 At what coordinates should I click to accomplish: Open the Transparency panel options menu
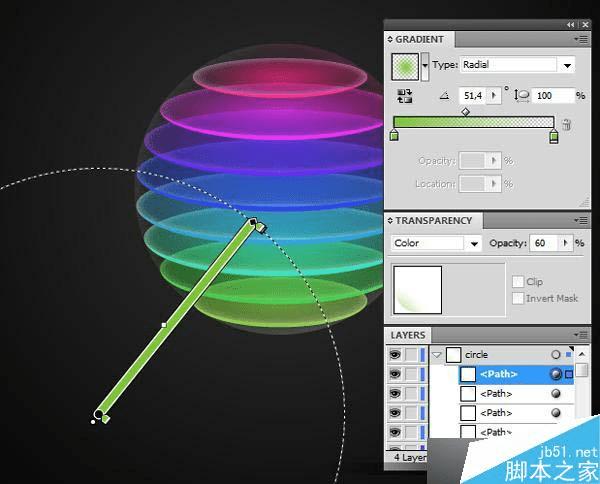click(x=581, y=220)
